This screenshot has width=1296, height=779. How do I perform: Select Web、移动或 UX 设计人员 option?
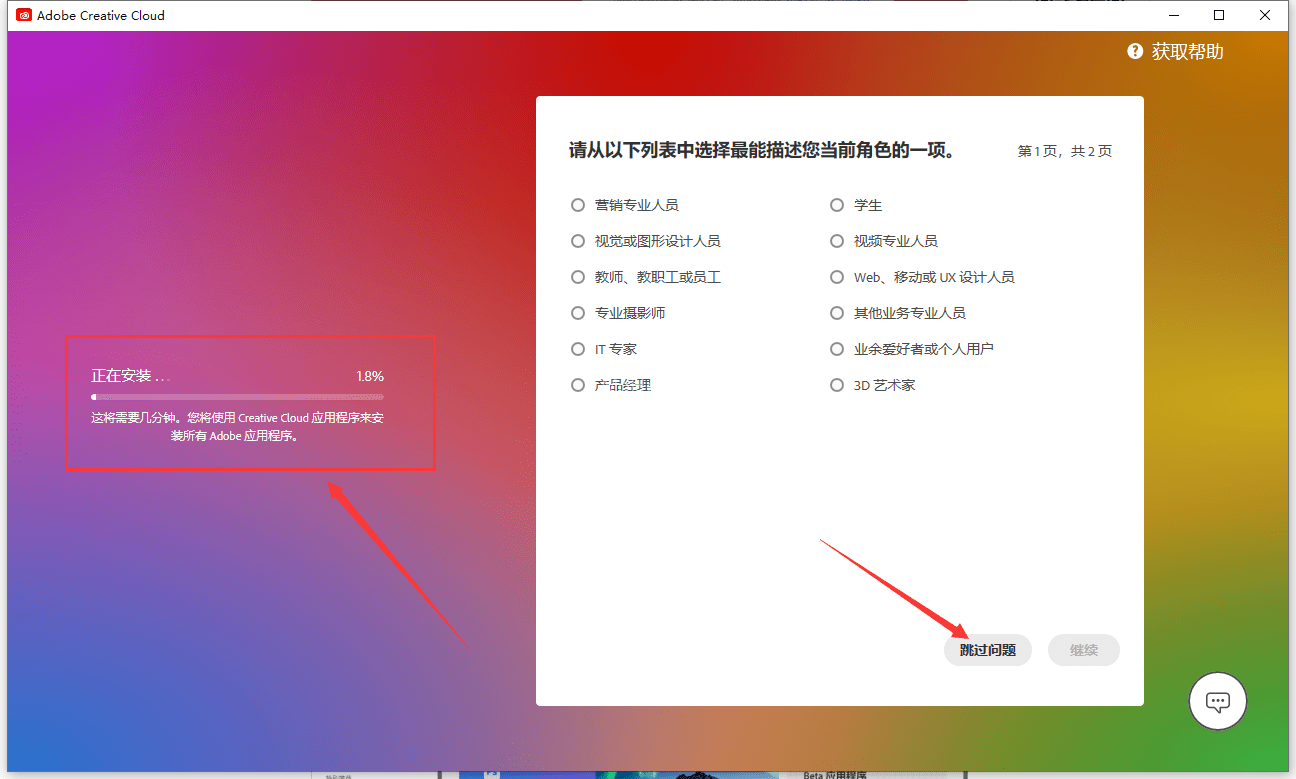(837, 277)
